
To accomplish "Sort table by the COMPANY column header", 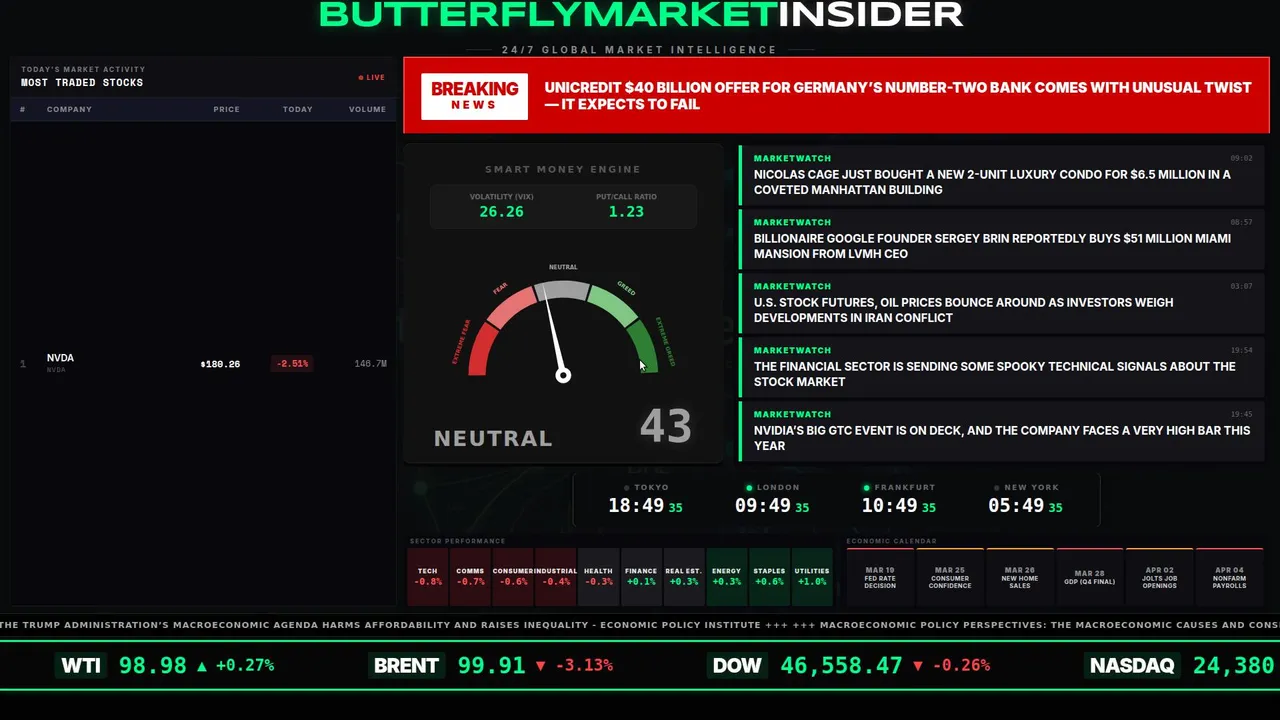I will click(x=69, y=109).
